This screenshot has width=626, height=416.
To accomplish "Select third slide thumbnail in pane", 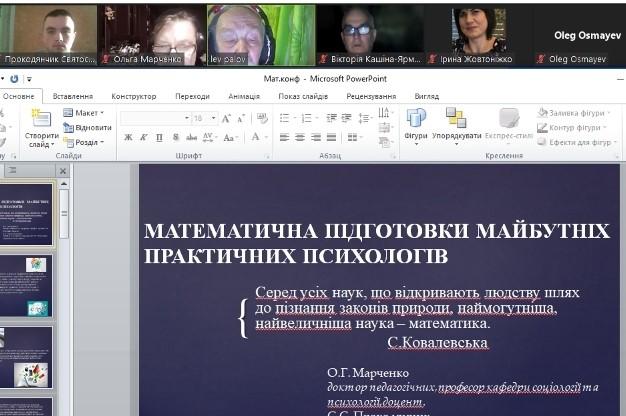I will (26, 357).
